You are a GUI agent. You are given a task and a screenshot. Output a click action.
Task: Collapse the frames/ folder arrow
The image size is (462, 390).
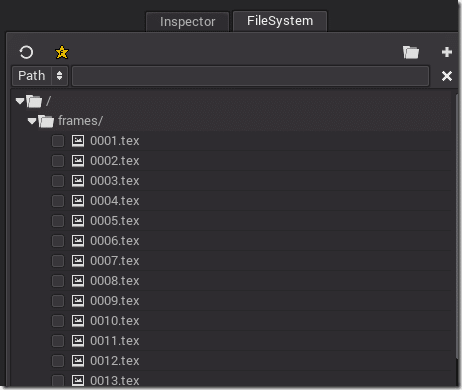click(32, 121)
